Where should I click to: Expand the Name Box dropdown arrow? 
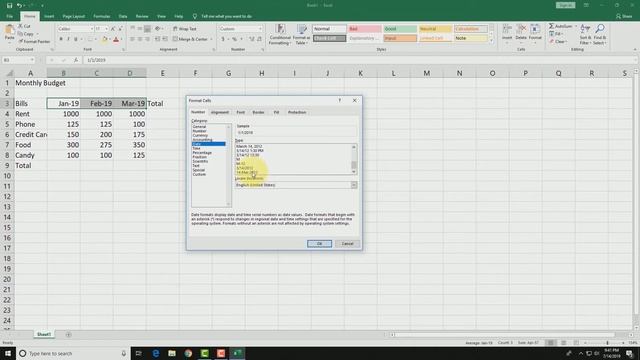[32, 60]
